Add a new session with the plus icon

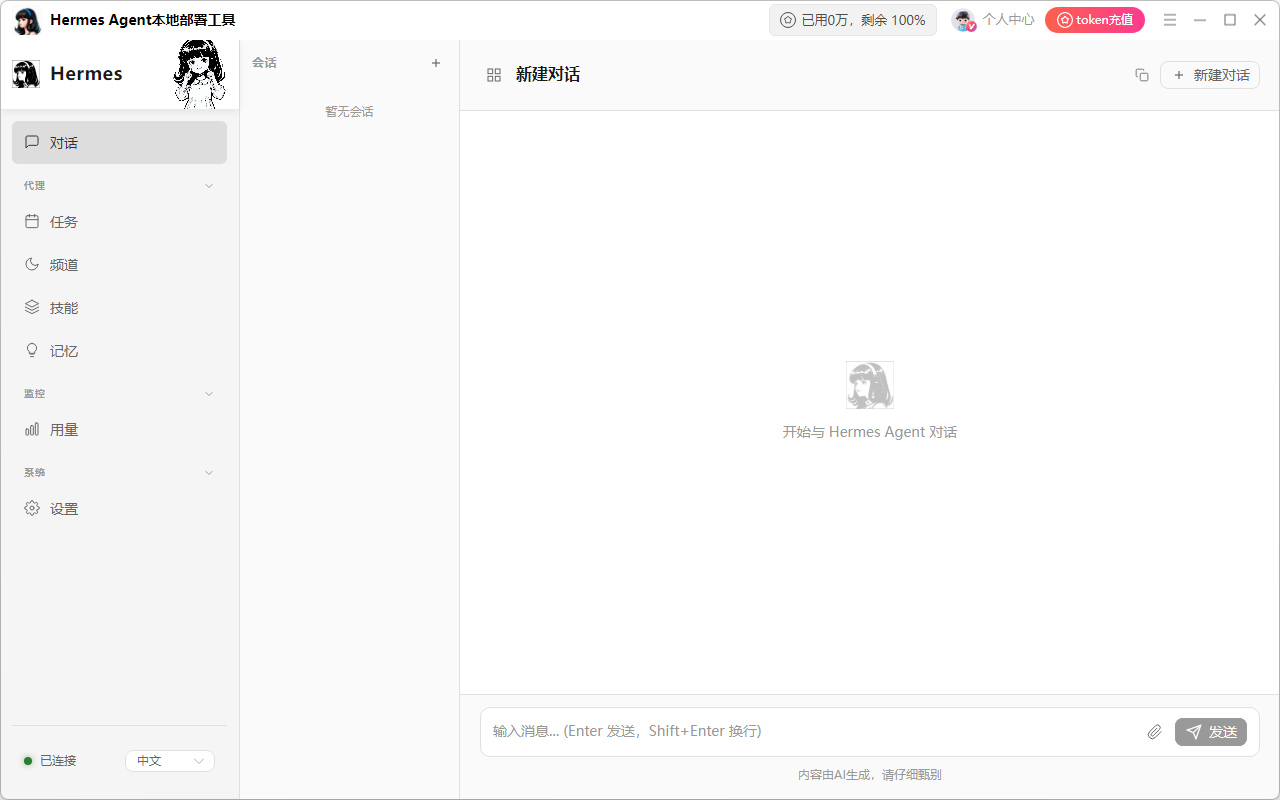[436, 63]
